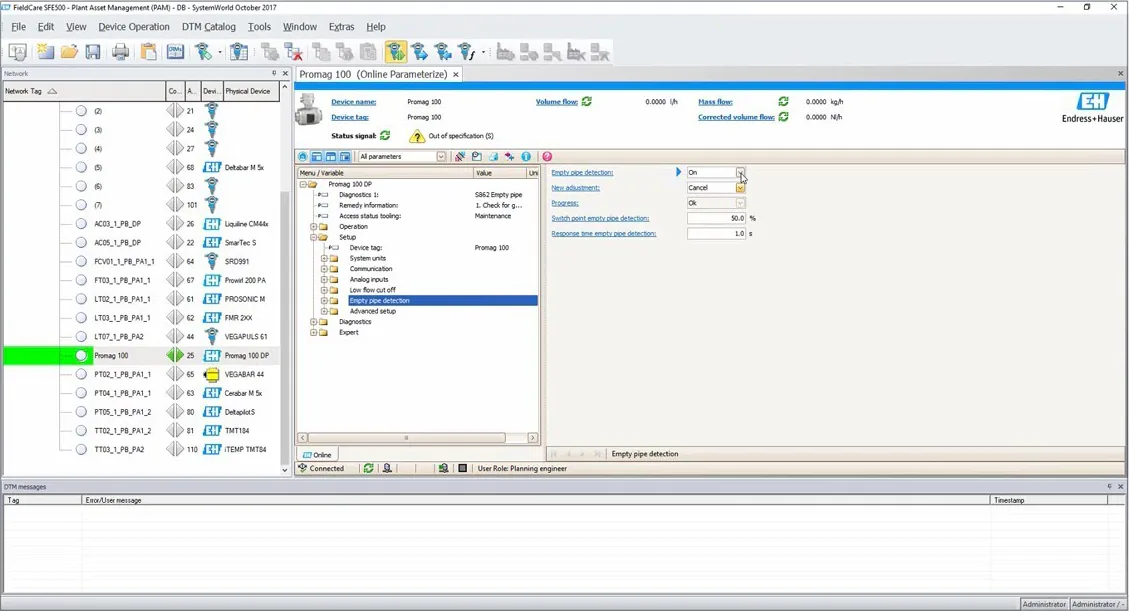
Task: Click the Volume flow link
Action: pyautogui.click(x=557, y=101)
